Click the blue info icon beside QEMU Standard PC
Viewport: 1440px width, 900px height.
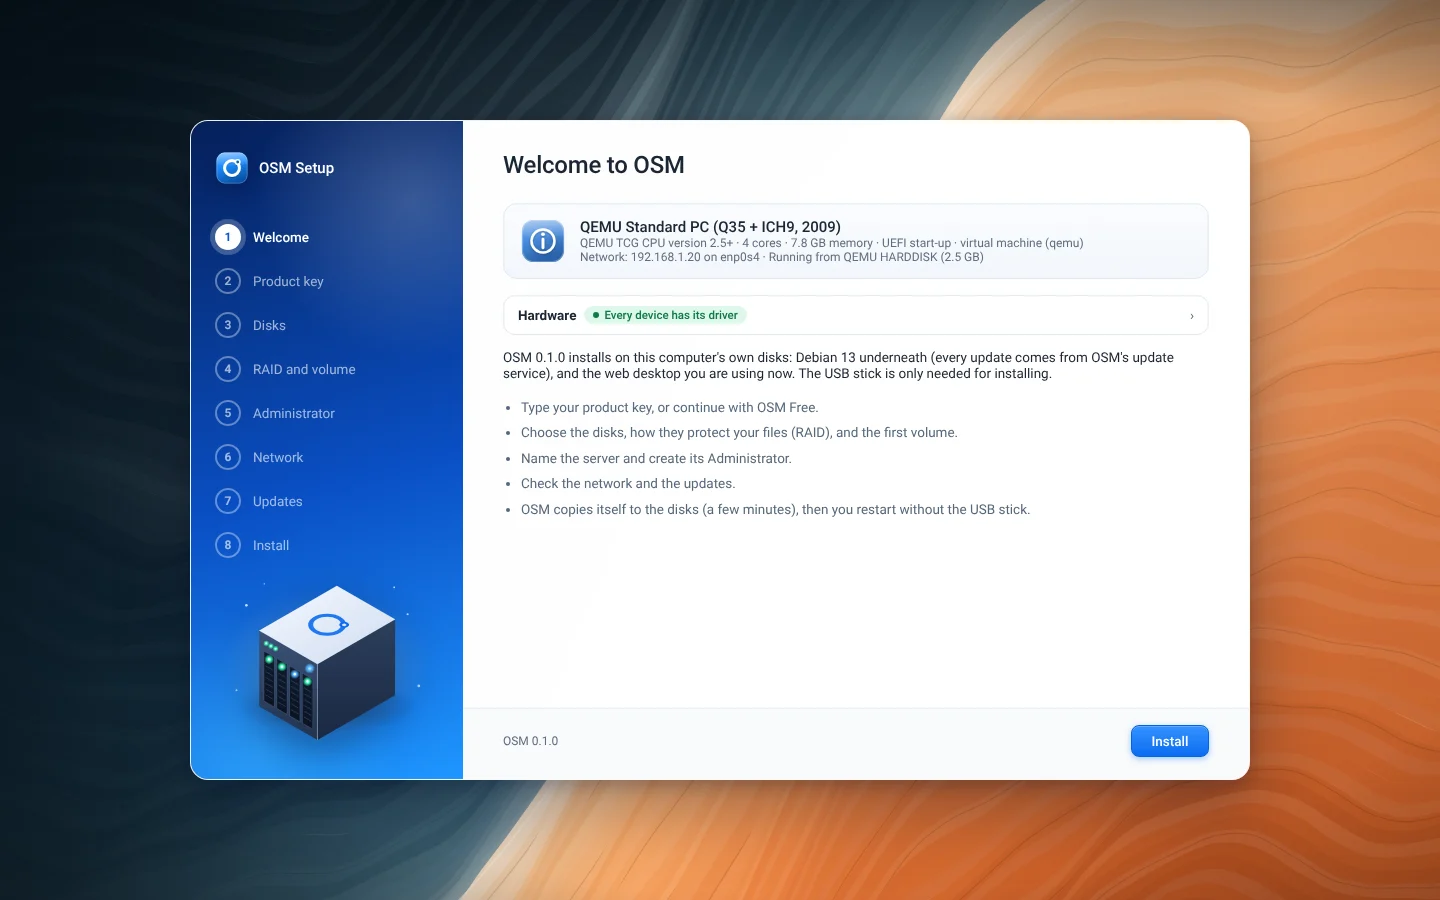(x=543, y=241)
